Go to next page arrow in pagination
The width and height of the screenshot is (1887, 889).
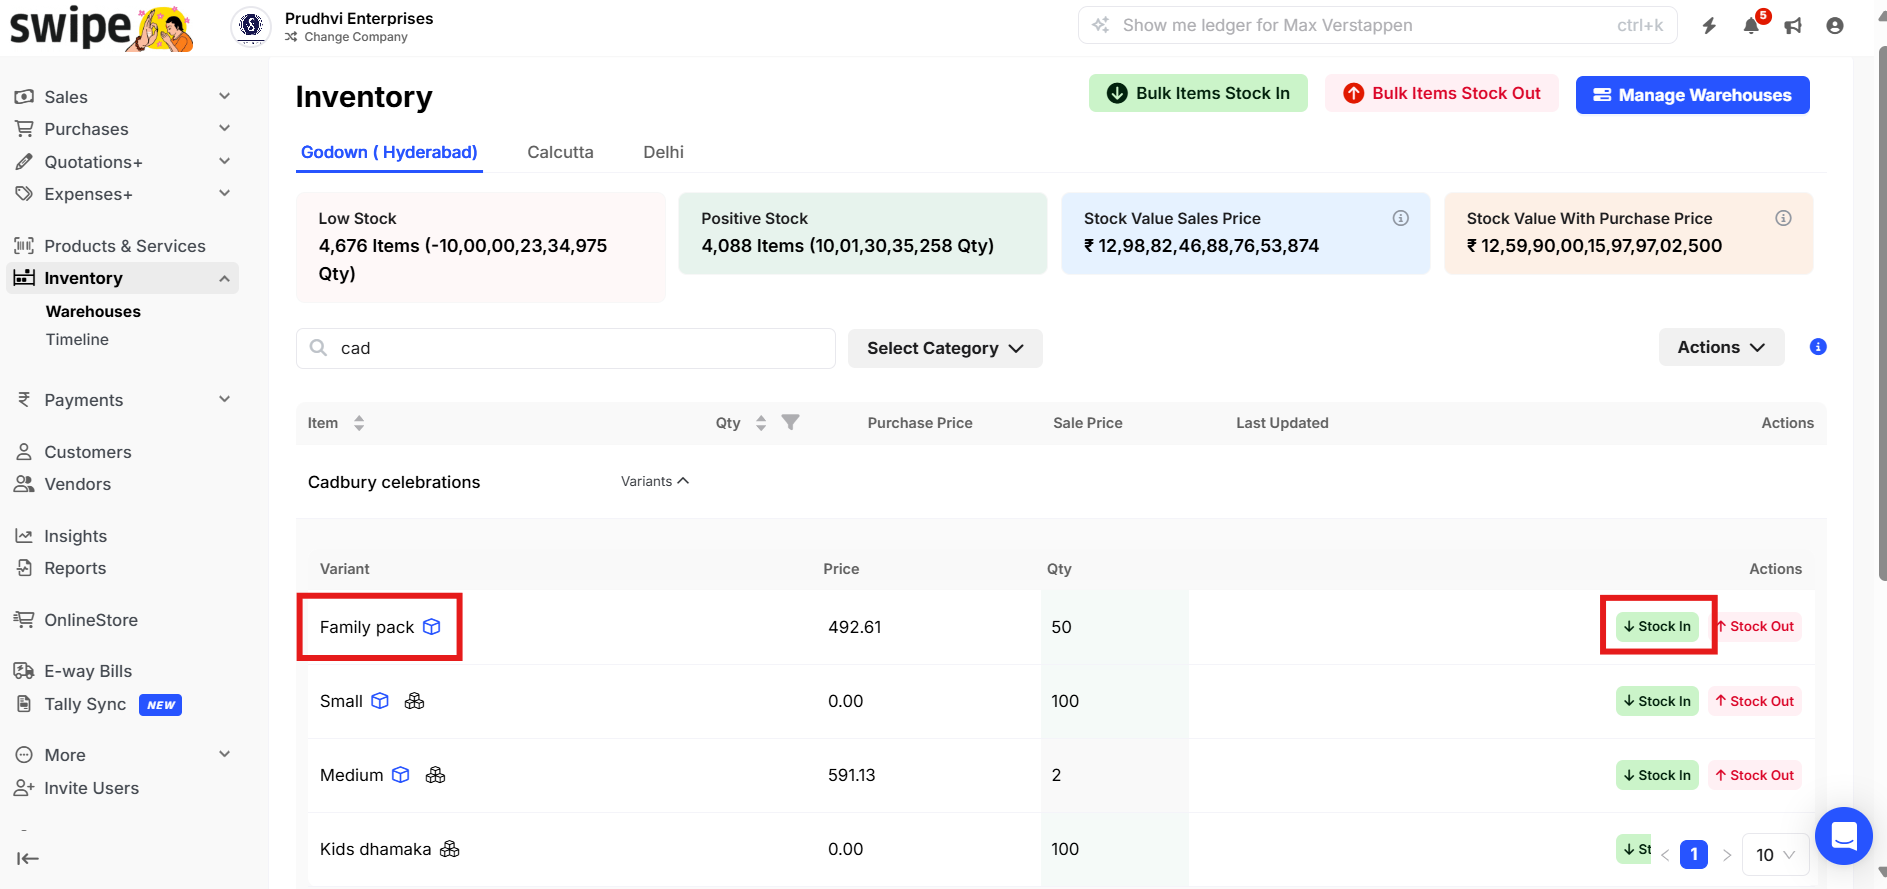click(x=1726, y=855)
